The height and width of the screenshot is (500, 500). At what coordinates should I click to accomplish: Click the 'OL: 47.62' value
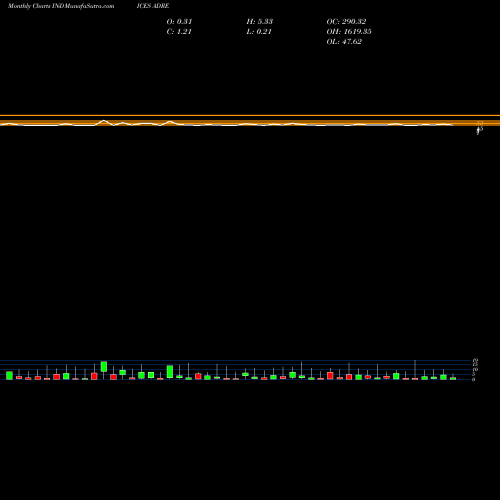point(344,41)
